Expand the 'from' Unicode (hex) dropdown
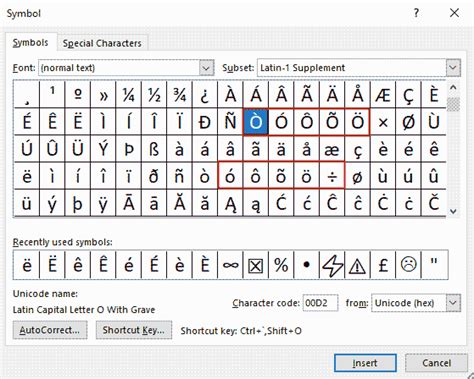 tap(453, 303)
